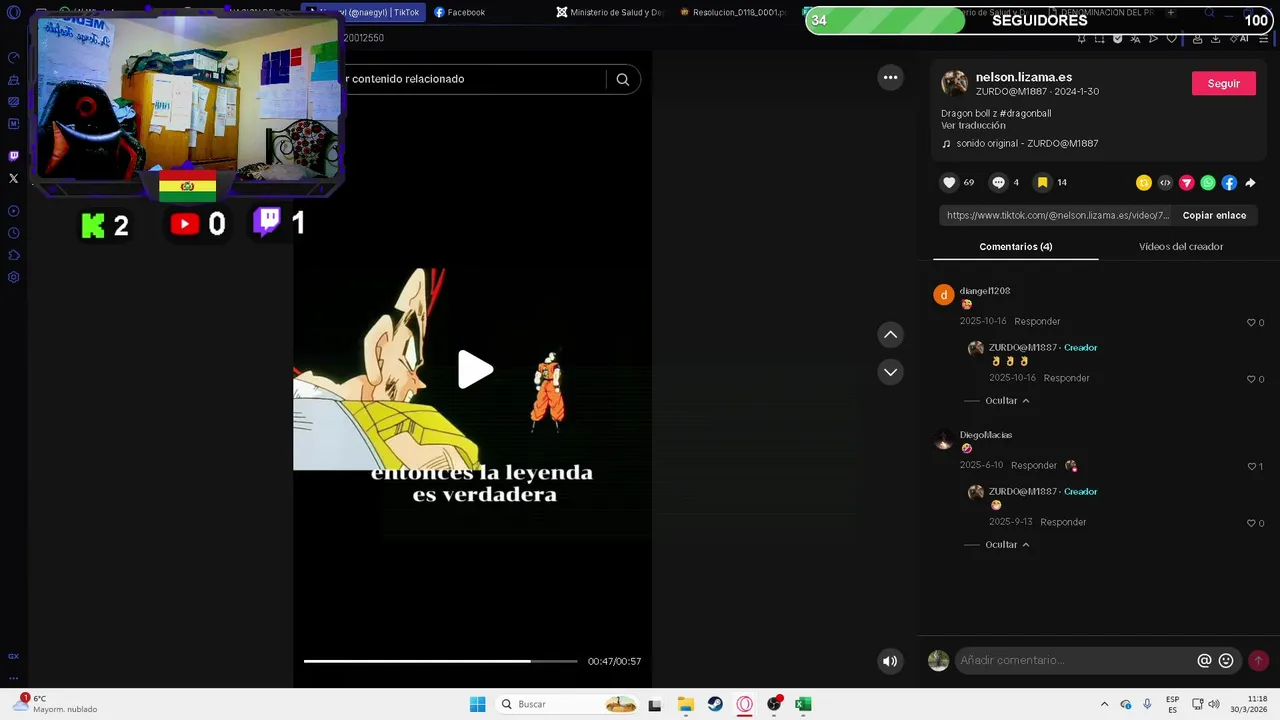Copy the video link with Copiar enlace
Screen dimensions: 1280x720
pyautogui.click(x=1214, y=215)
